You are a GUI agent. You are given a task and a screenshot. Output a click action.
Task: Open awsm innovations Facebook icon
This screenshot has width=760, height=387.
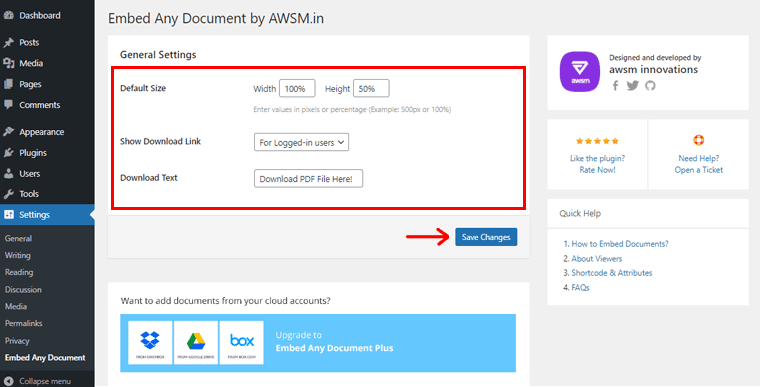615,86
